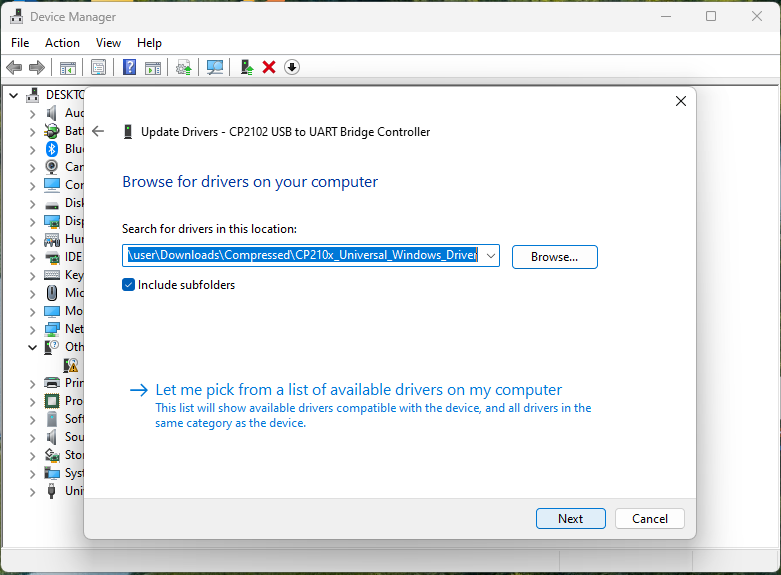The width and height of the screenshot is (781, 575).
Task: Open the View menu
Action: [x=108, y=43]
